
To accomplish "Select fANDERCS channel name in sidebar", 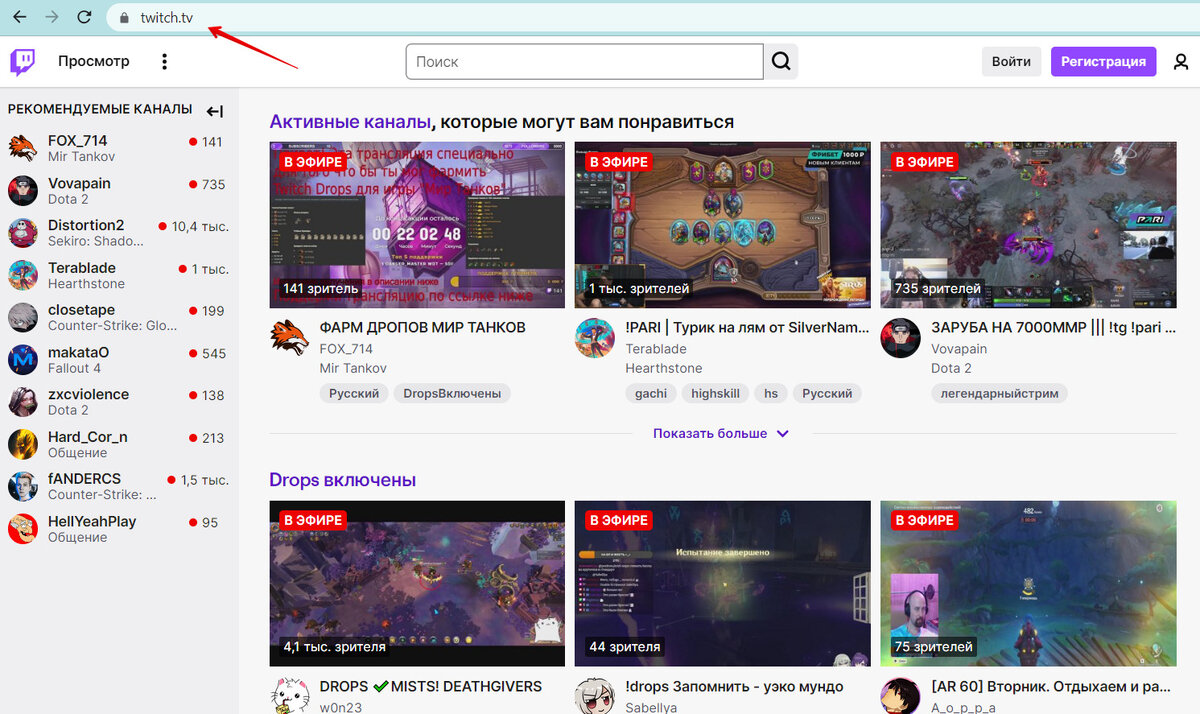I will pyautogui.click(x=84, y=479).
